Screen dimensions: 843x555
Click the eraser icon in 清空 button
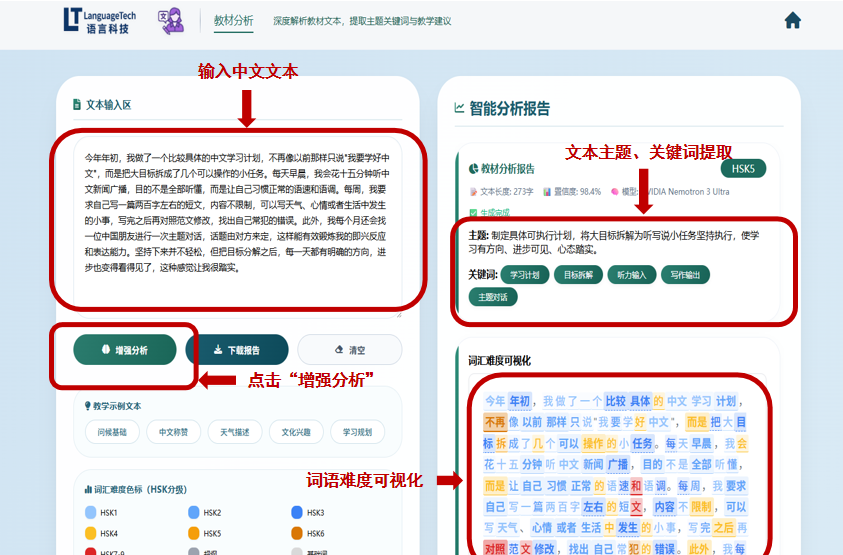(339, 350)
